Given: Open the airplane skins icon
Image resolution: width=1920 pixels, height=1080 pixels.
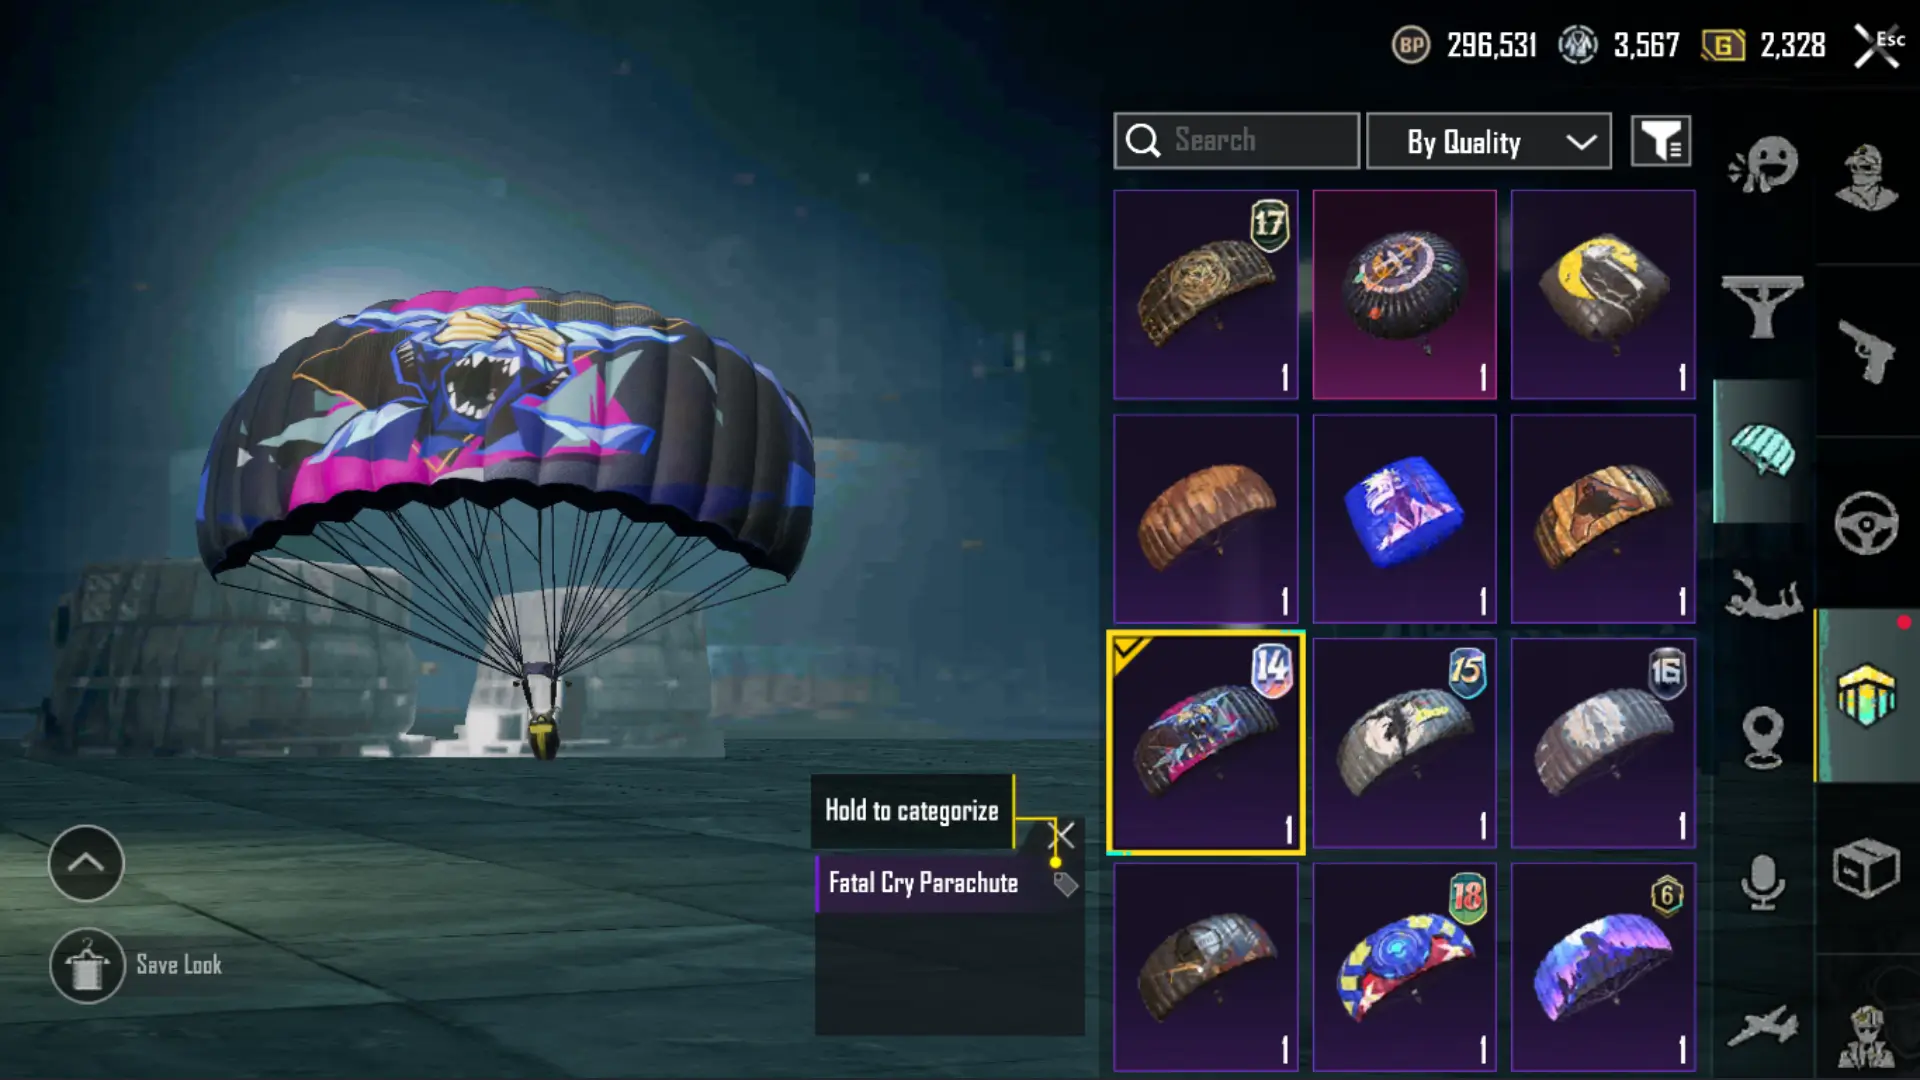Looking at the screenshot, I should click(1763, 1026).
